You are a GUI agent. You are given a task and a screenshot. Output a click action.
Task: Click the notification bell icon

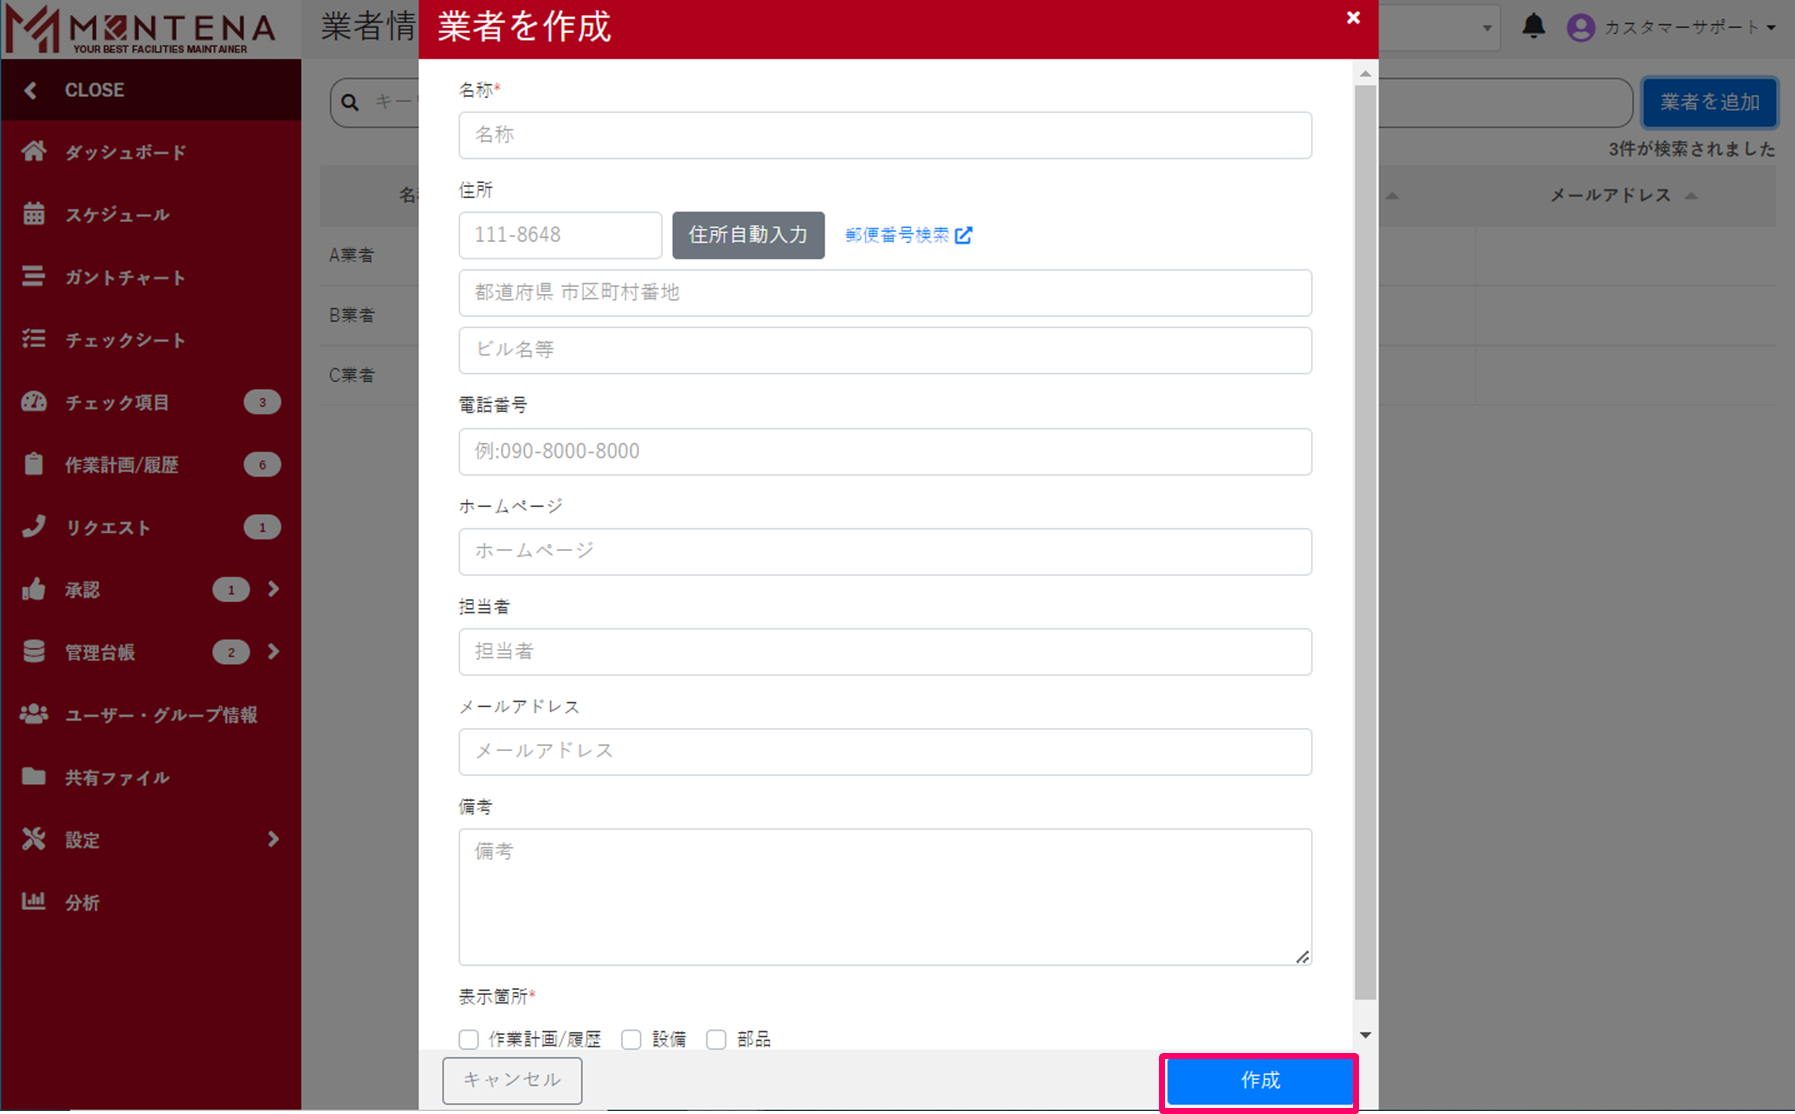point(1533,27)
